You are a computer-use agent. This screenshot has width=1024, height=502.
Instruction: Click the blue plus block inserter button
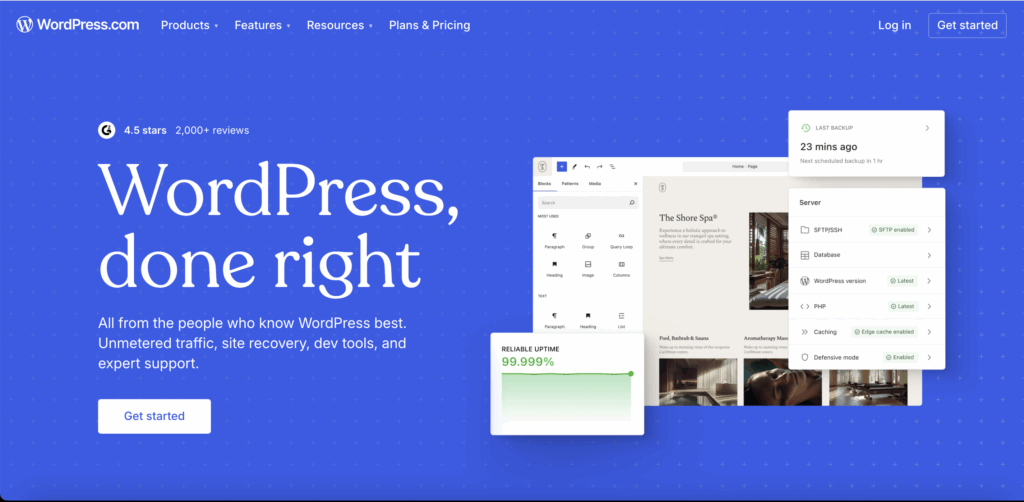(x=562, y=166)
